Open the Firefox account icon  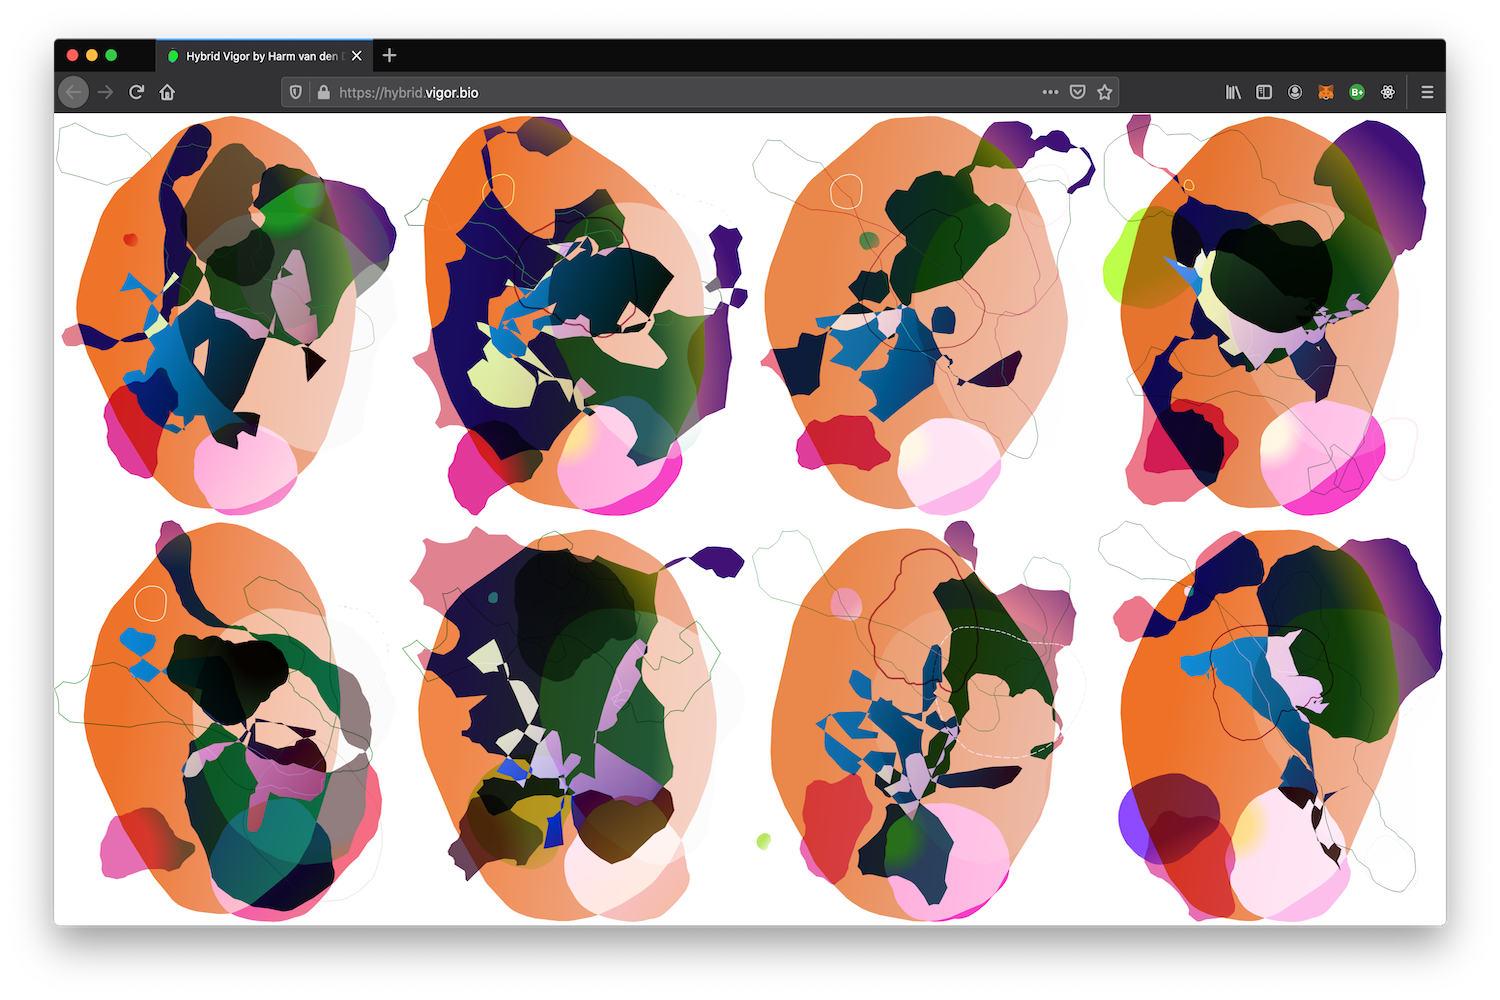click(x=1295, y=92)
